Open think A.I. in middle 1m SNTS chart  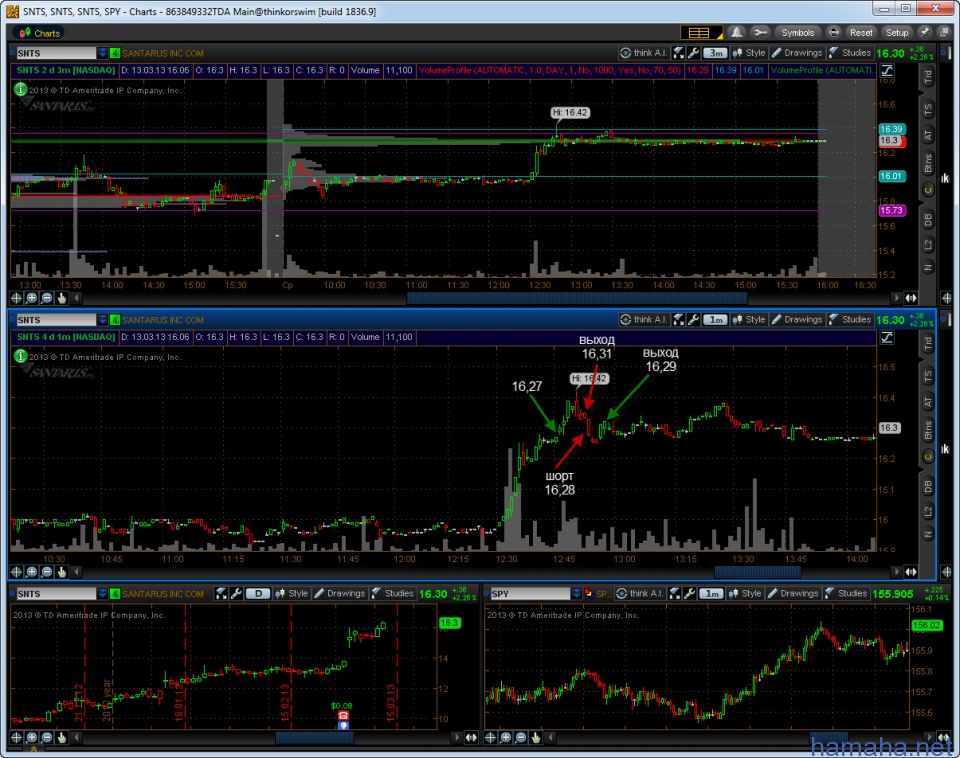point(643,320)
